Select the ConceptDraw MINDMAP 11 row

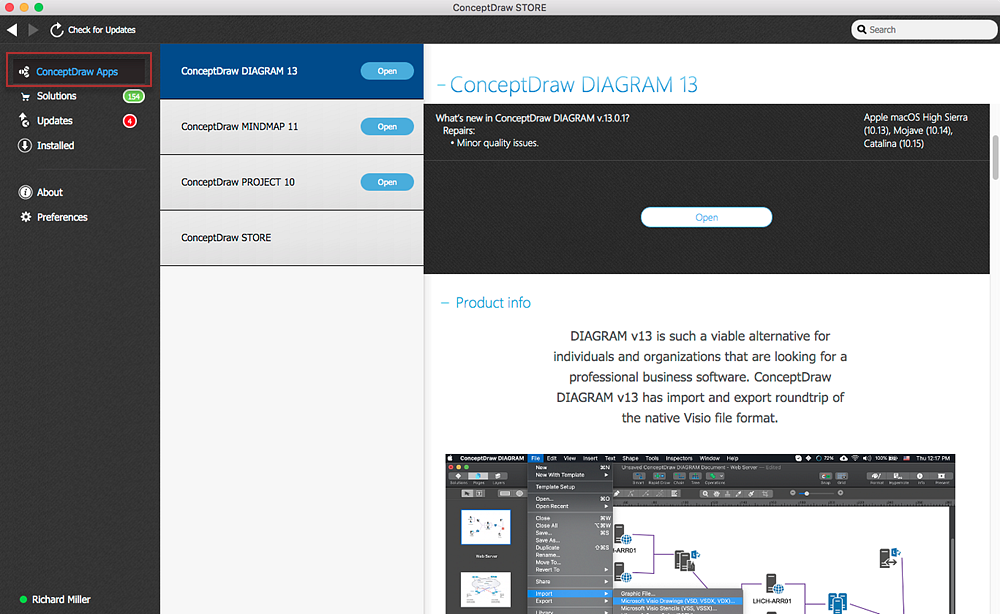291,126
